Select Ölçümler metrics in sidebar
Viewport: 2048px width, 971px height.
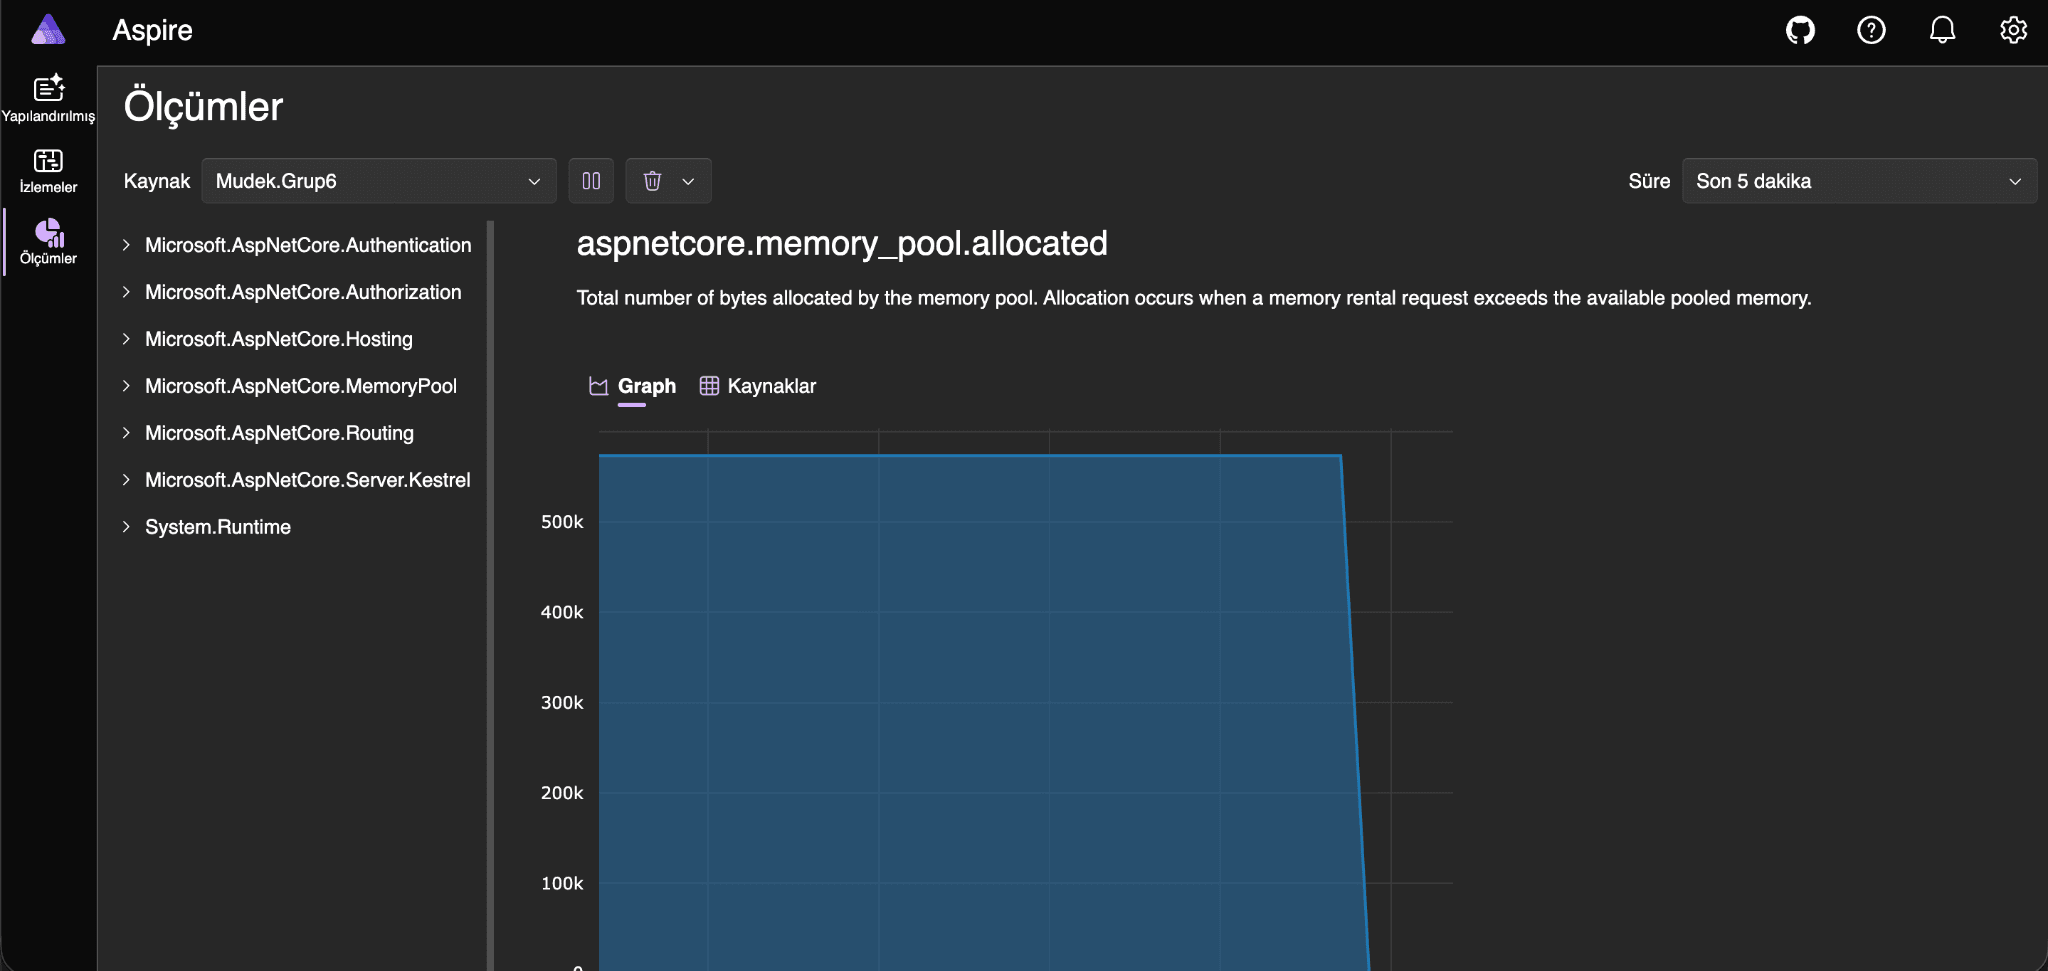point(48,242)
